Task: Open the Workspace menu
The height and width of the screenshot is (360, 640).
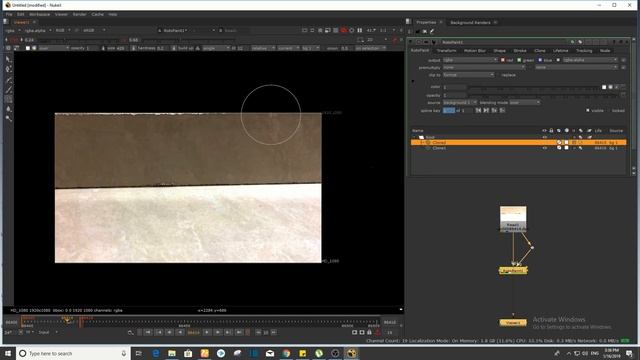Action: tap(40, 14)
